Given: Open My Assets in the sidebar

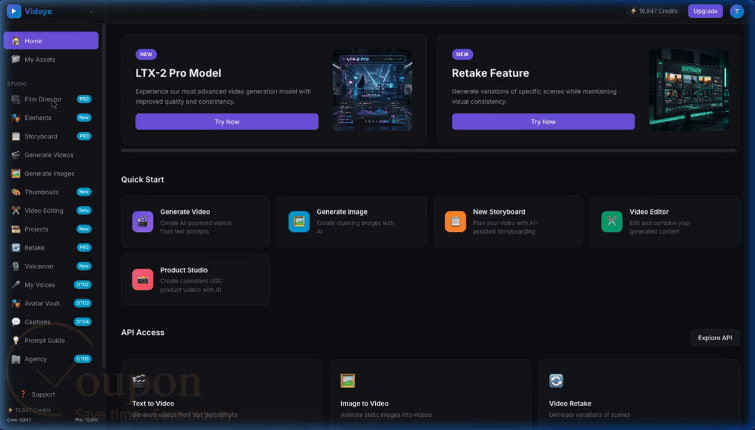Looking at the screenshot, I should (x=51, y=59).
